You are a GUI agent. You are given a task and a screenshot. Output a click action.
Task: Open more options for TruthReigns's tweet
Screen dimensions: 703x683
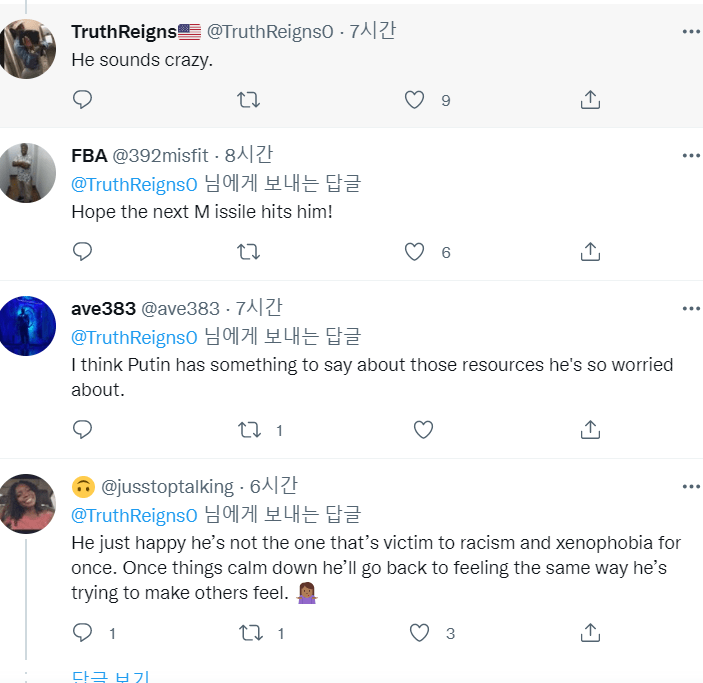tap(691, 31)
